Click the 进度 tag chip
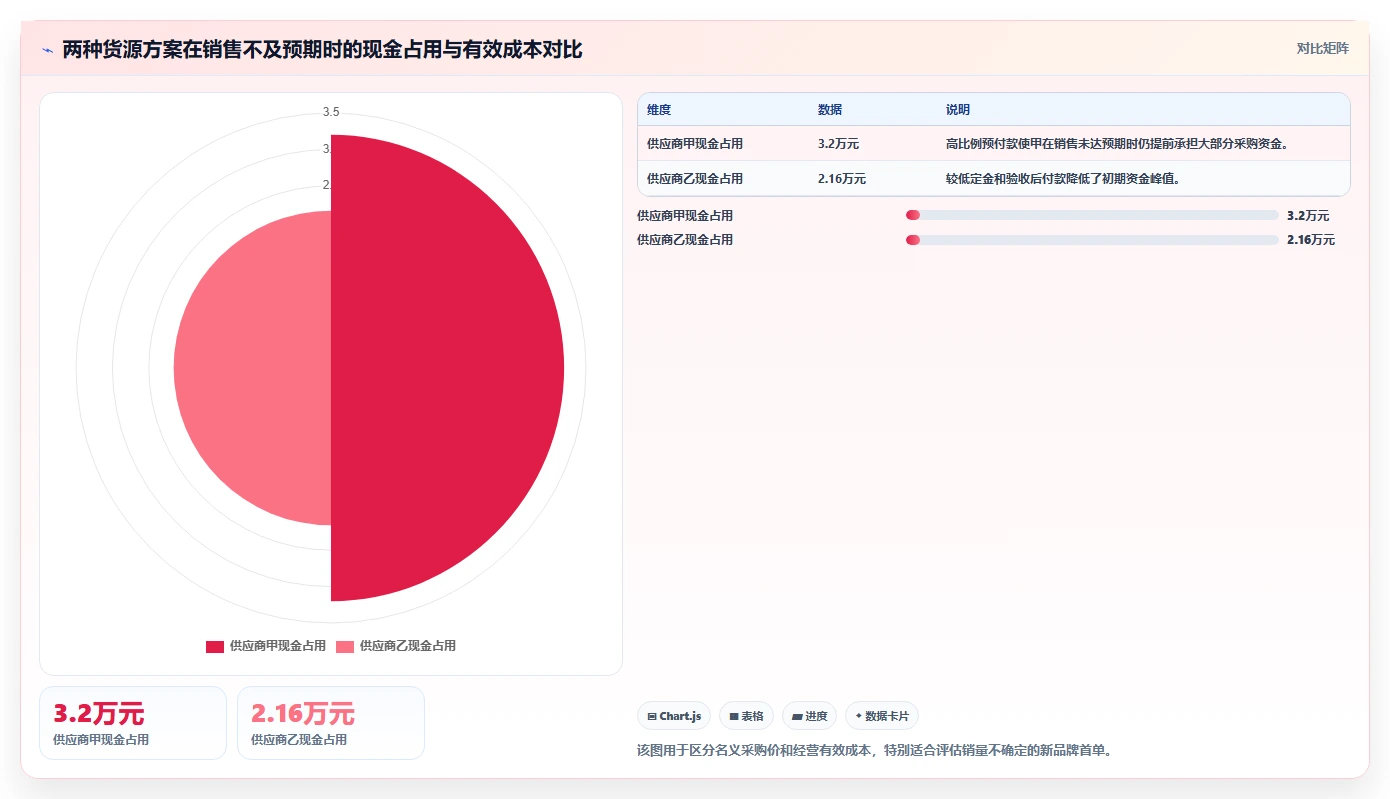 tap(809, 716)
